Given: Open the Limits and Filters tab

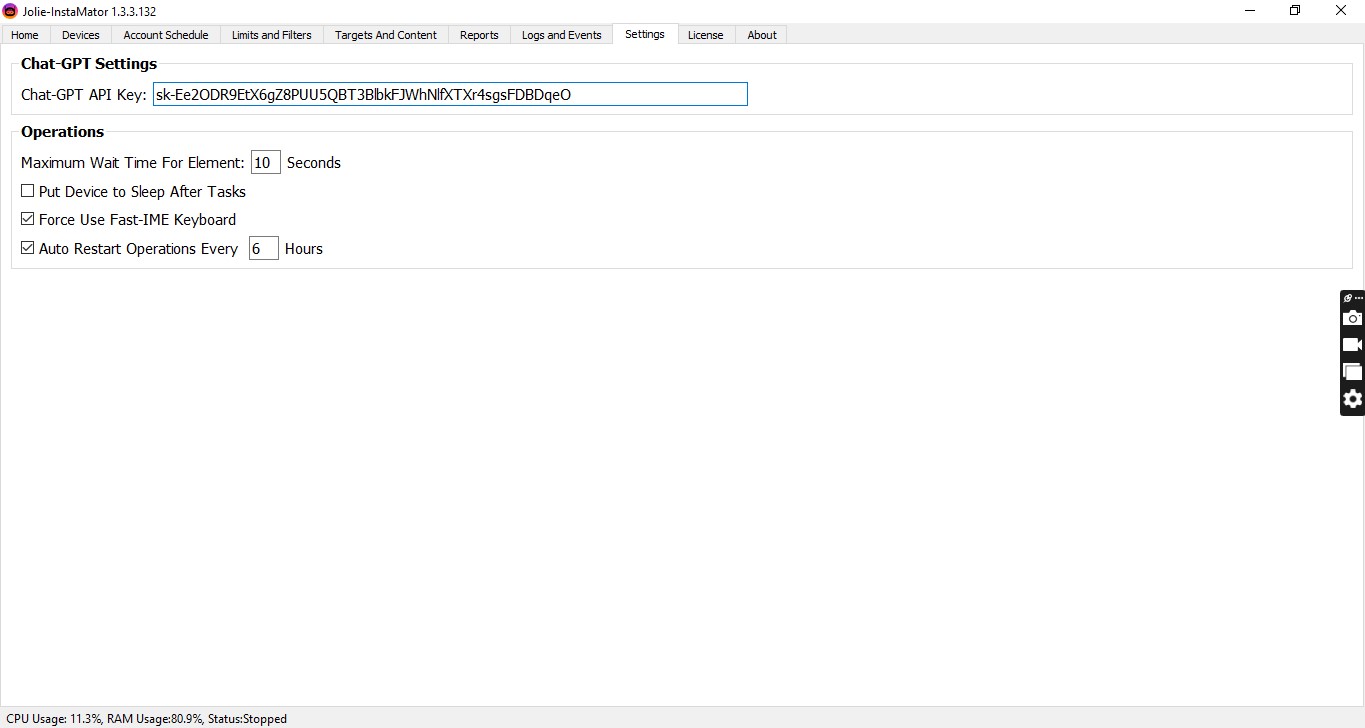Looking at the screenshot, I should tap(271, 35).
